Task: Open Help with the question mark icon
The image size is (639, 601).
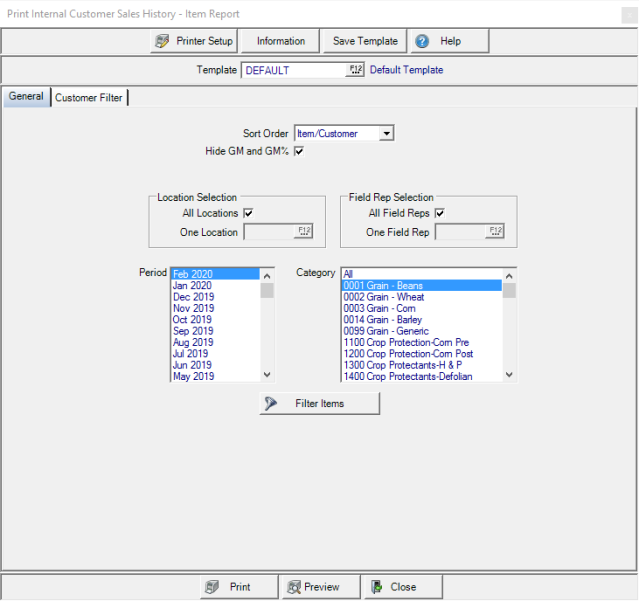Action: tap(422, 41)
